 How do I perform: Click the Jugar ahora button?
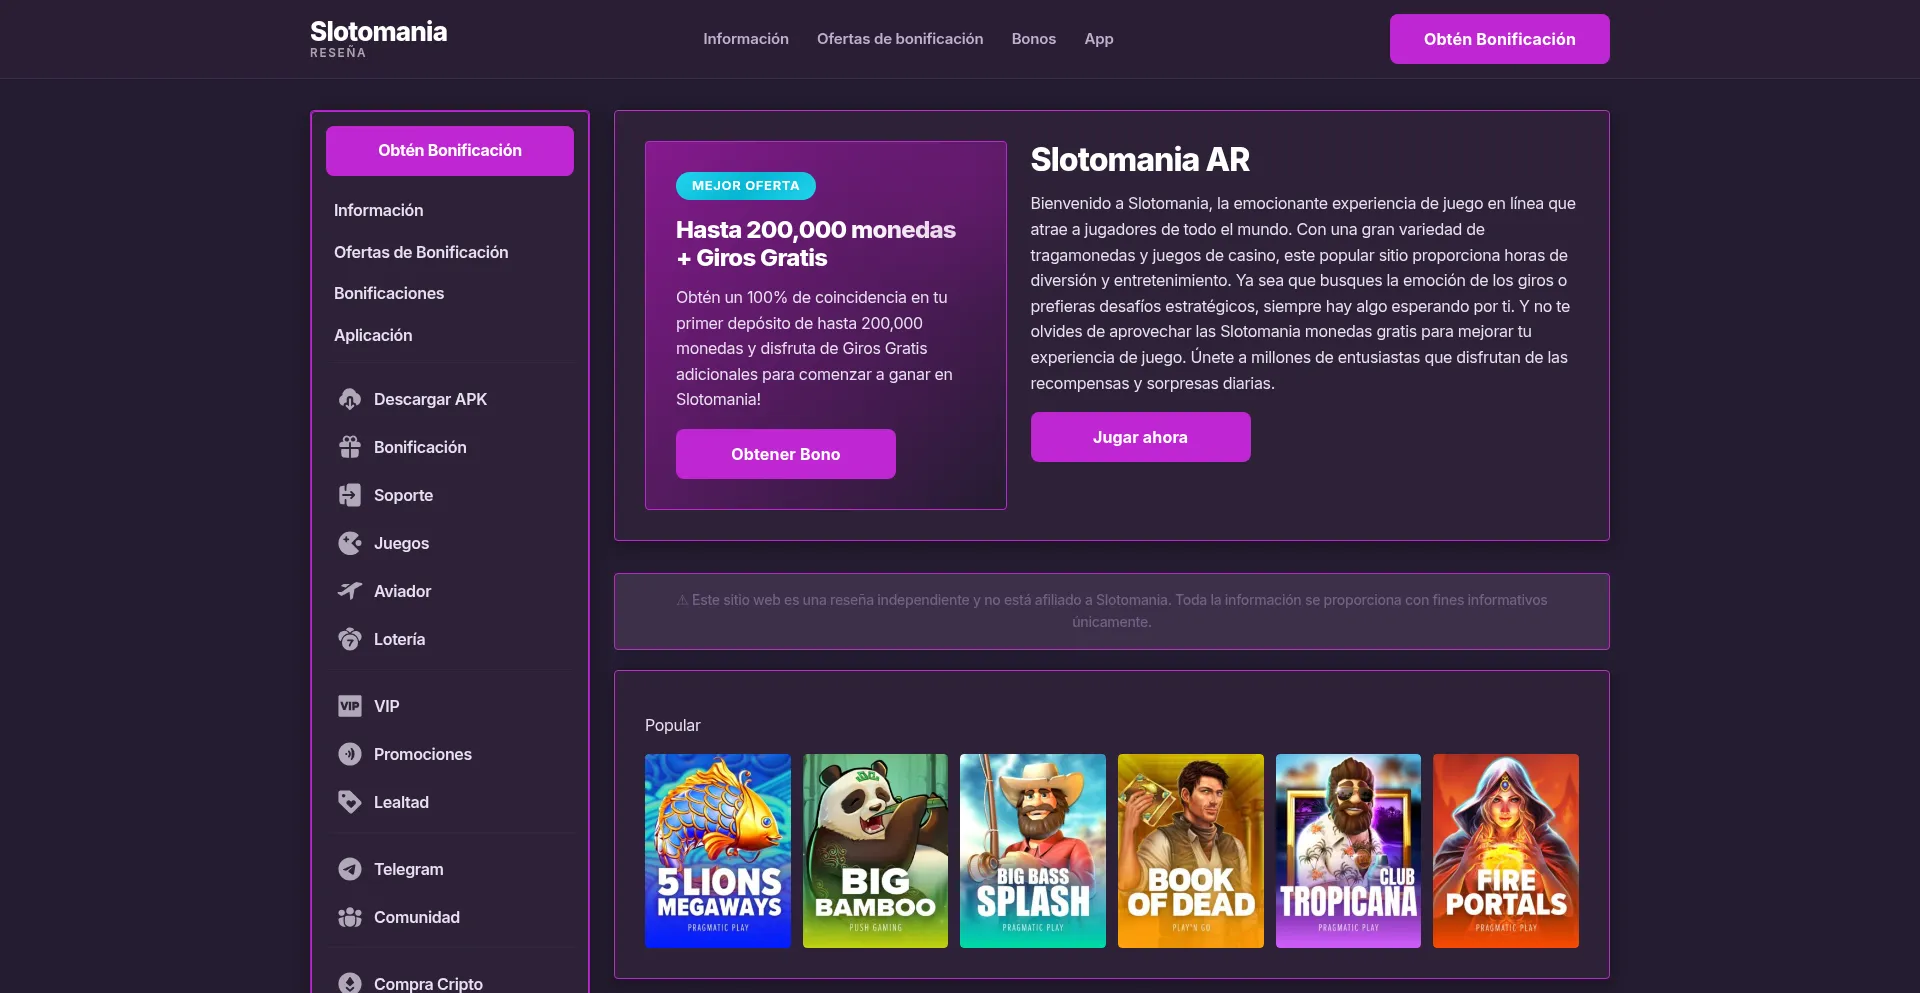pyautogui.click(x=1141, y=437)
